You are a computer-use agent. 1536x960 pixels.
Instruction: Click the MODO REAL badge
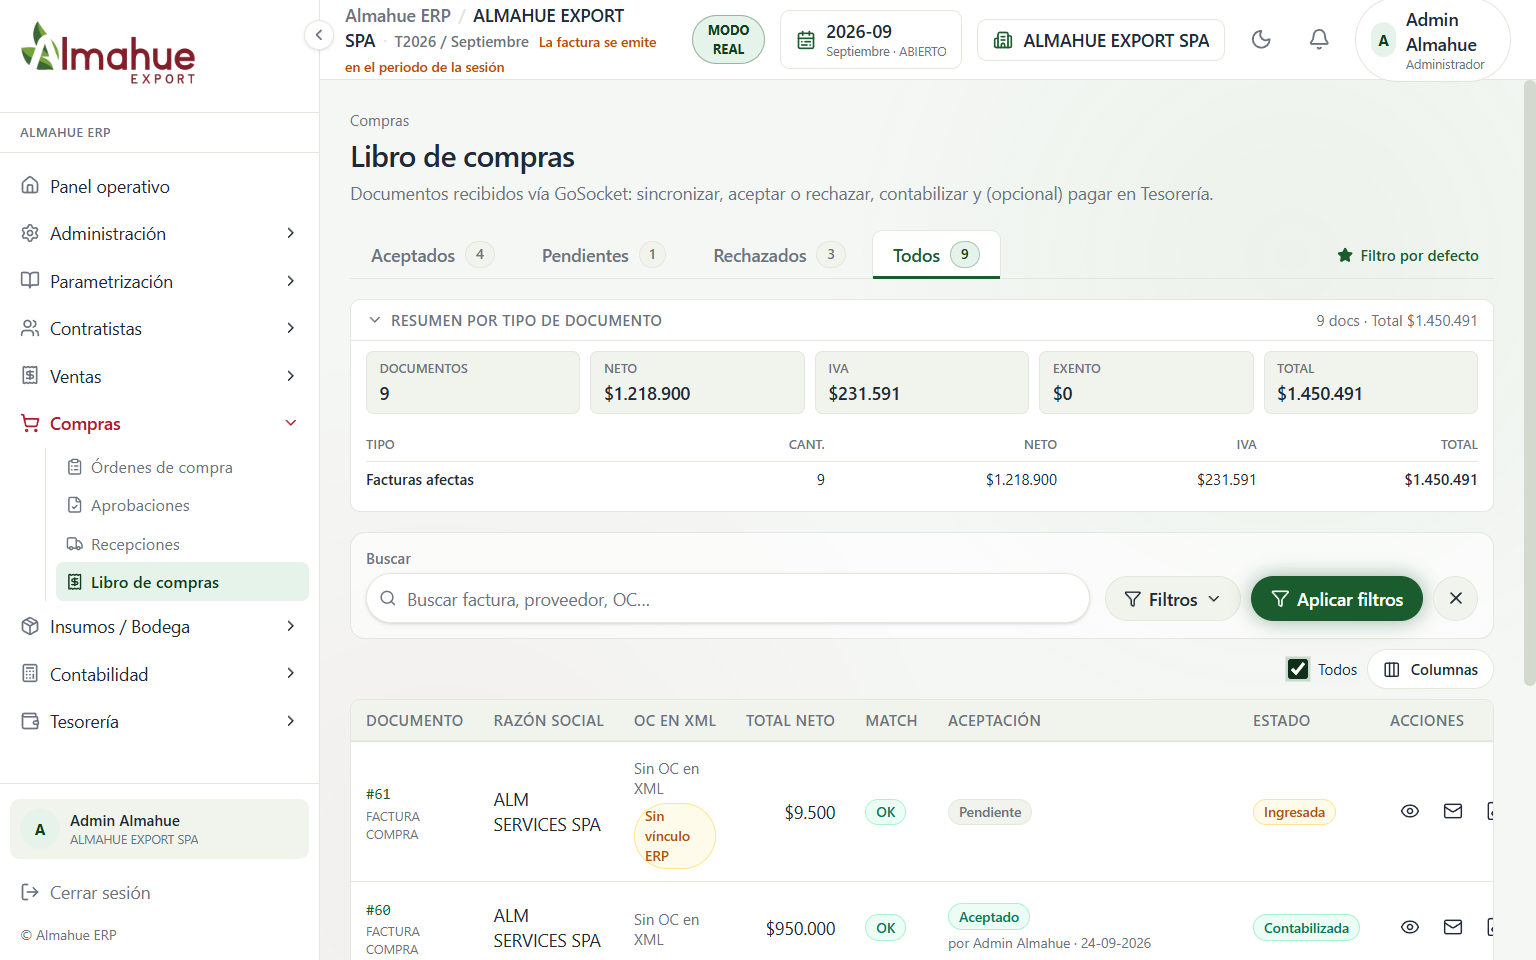[x=728, y=40]
